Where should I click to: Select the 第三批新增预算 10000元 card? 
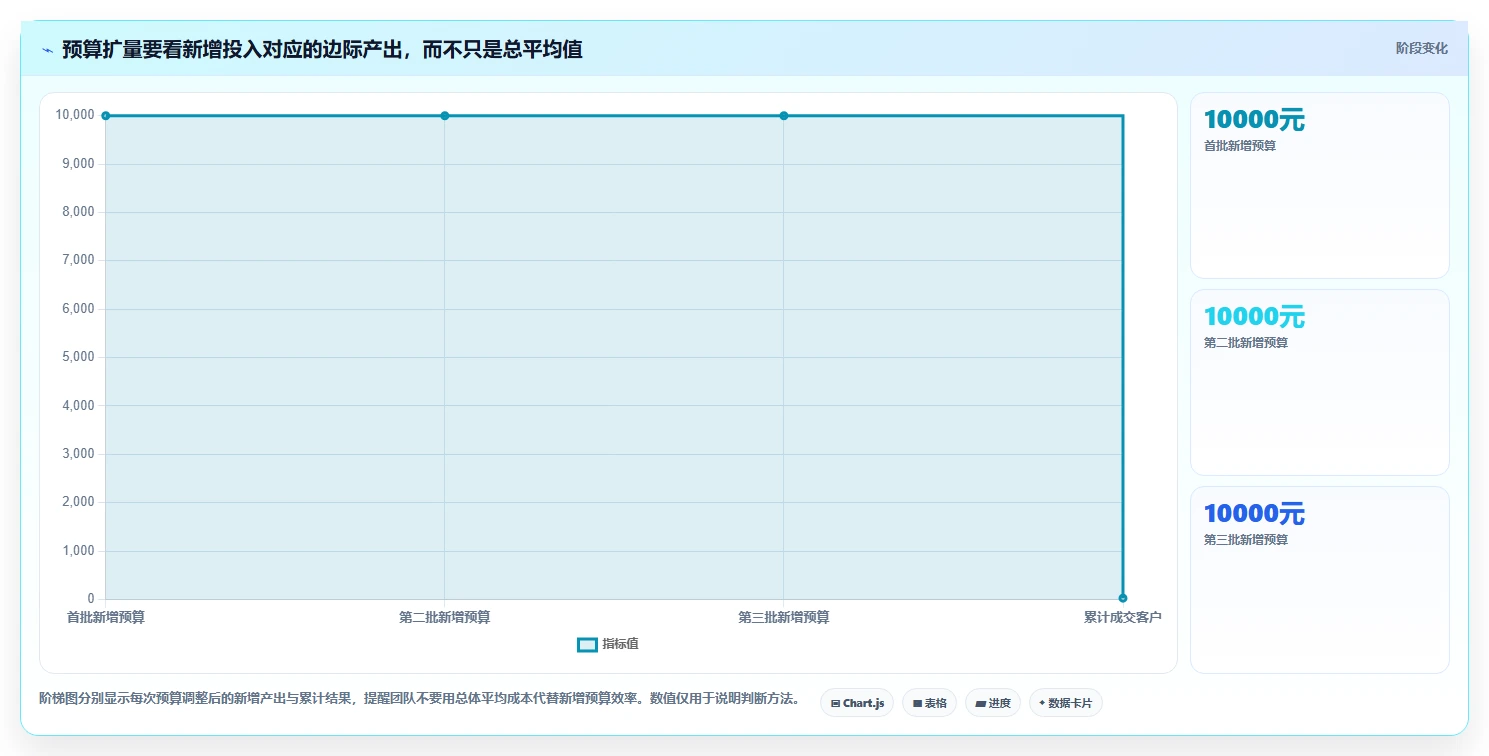[1319, 580]
